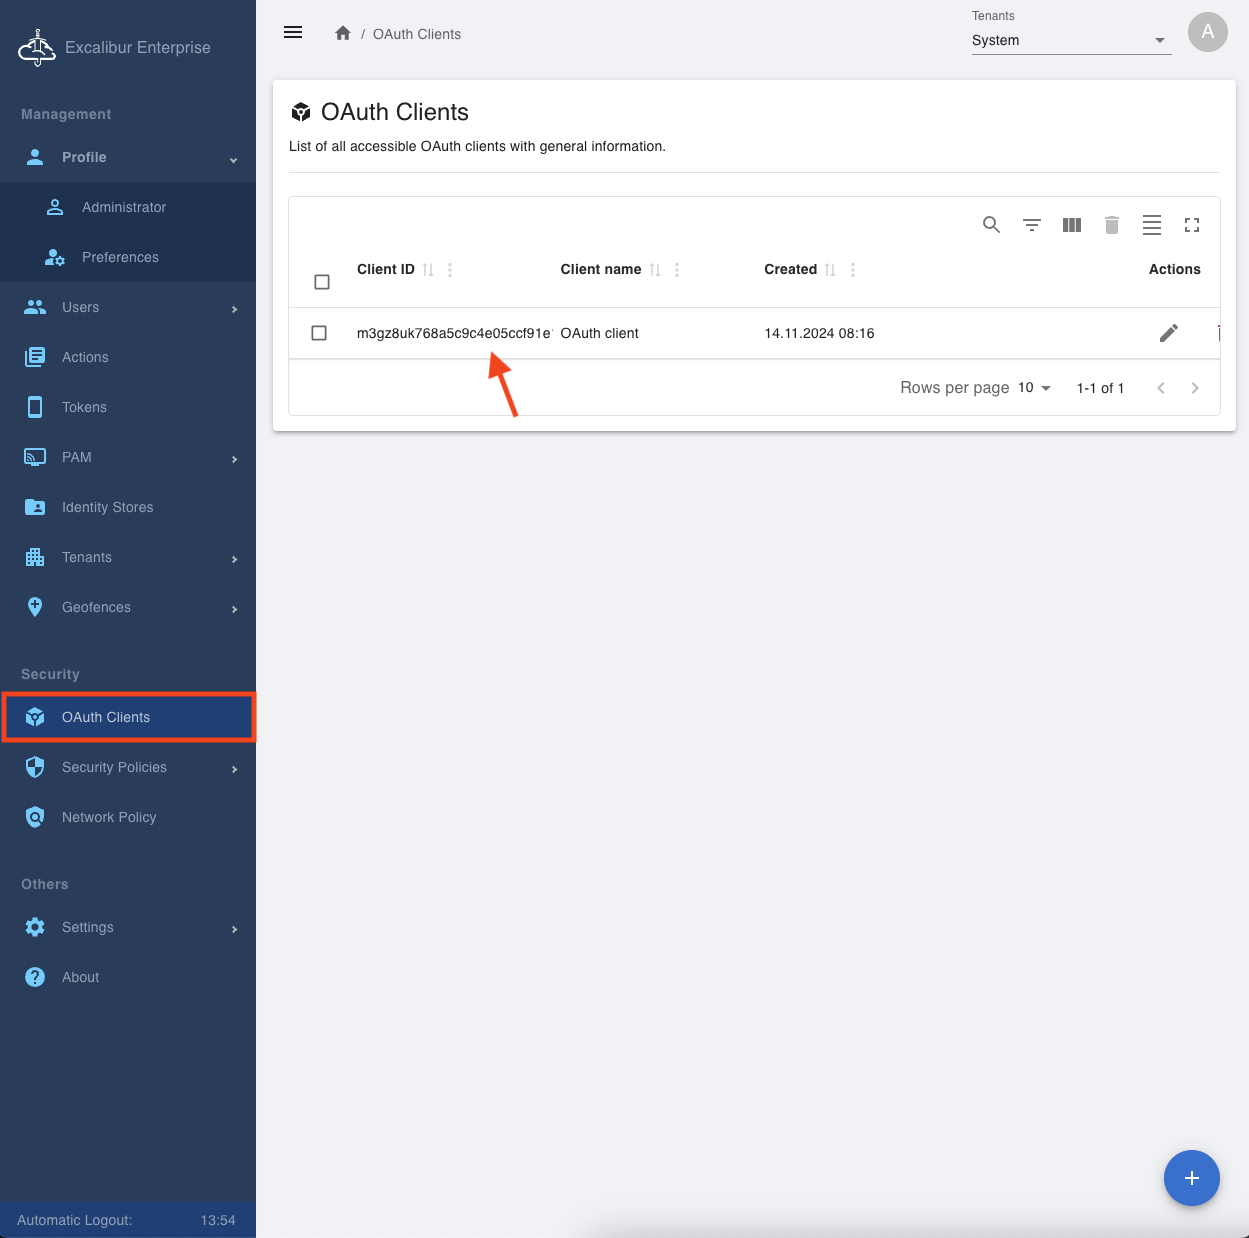Click the home breadcrumb icon
The width and height of the screenshot is (1249, 1238).
[343, 34]
